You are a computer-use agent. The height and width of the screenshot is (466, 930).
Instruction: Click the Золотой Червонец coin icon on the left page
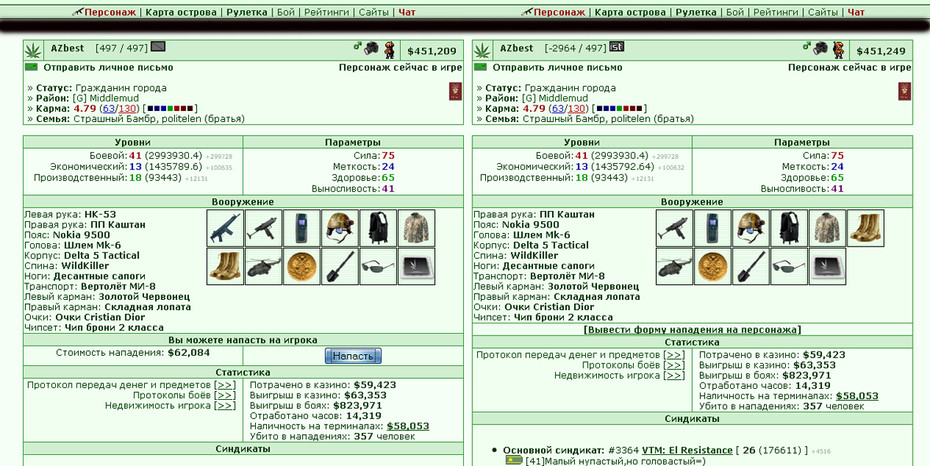click(301, 267)
